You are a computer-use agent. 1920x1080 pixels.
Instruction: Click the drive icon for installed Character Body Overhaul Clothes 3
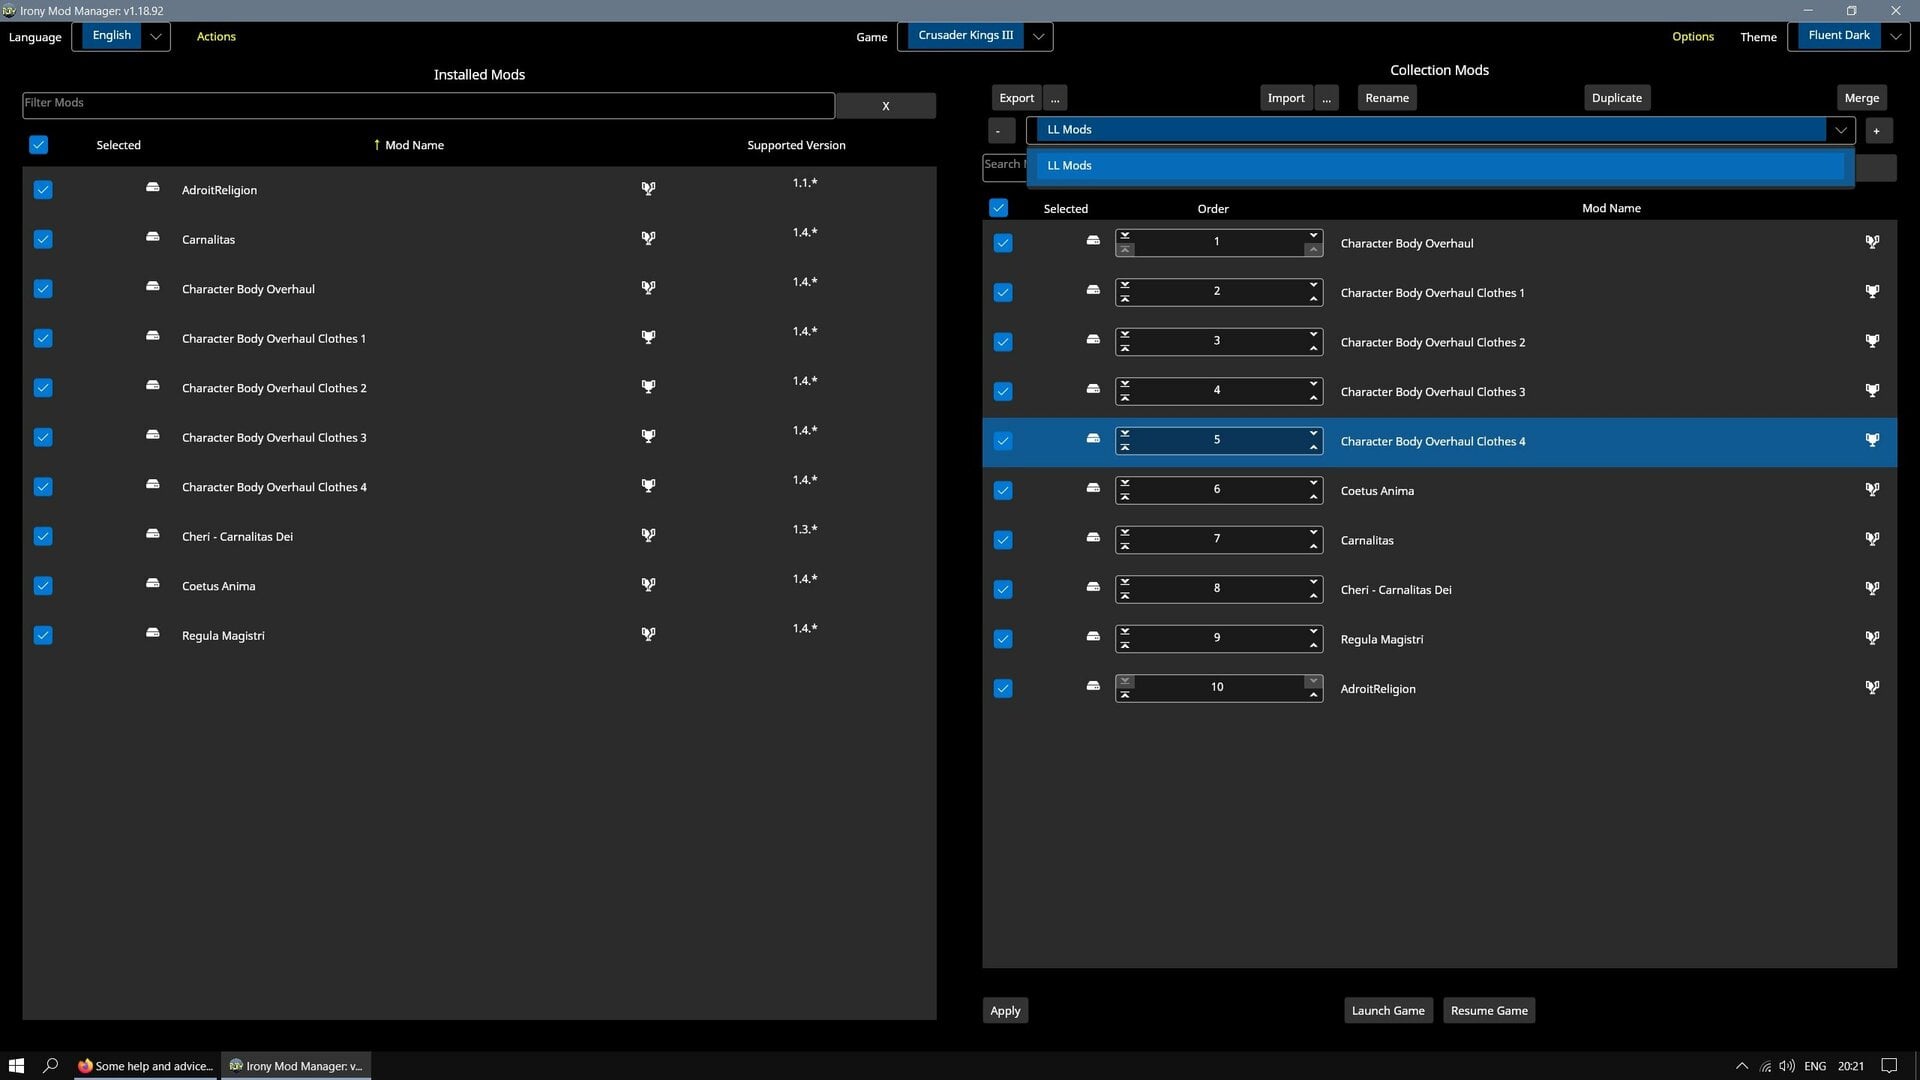(153, 435)
